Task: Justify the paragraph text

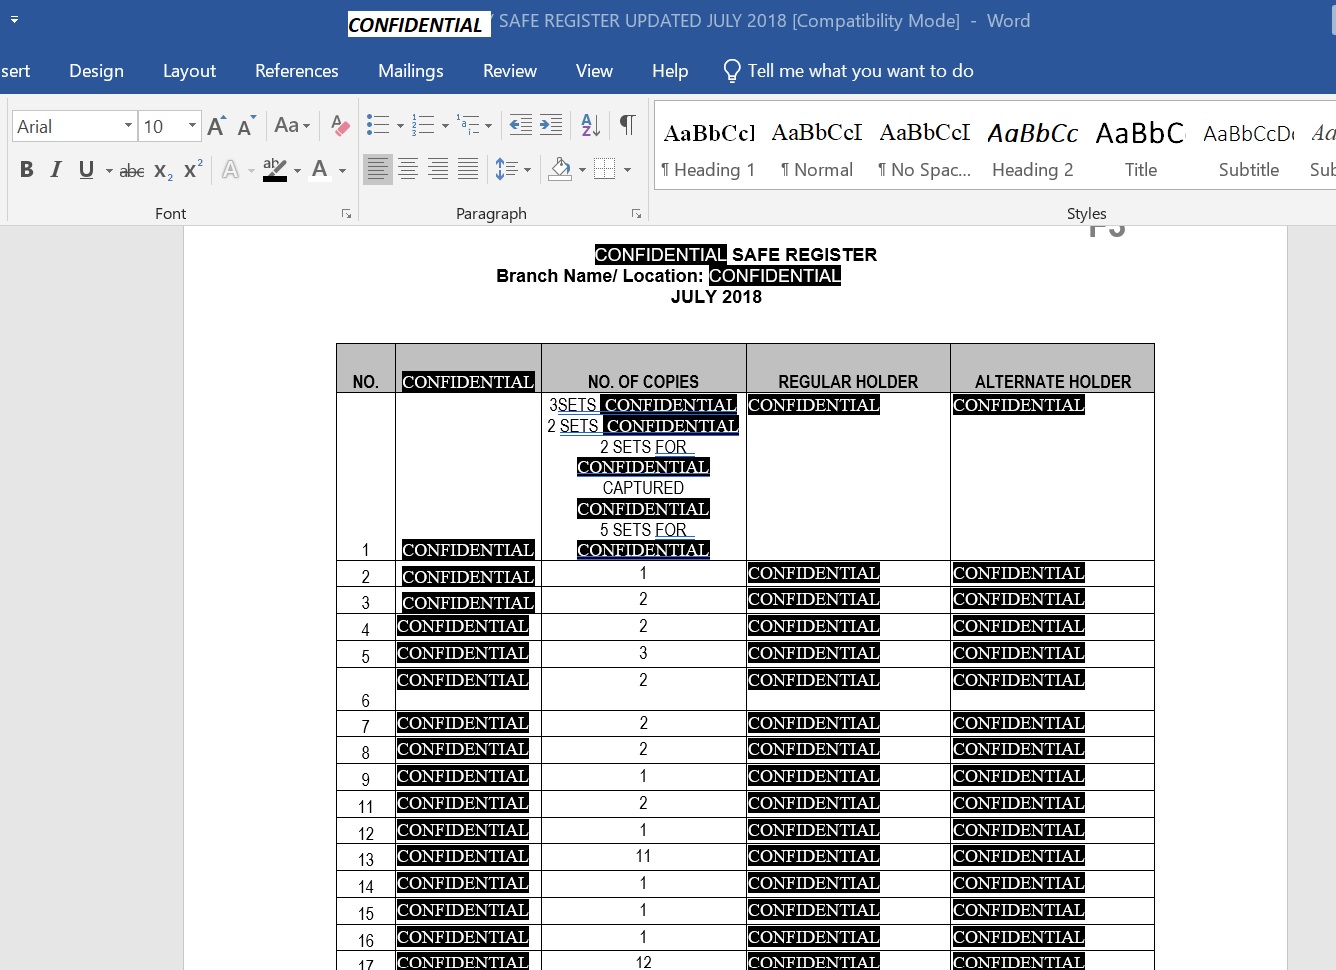Action: pos(468,169)
